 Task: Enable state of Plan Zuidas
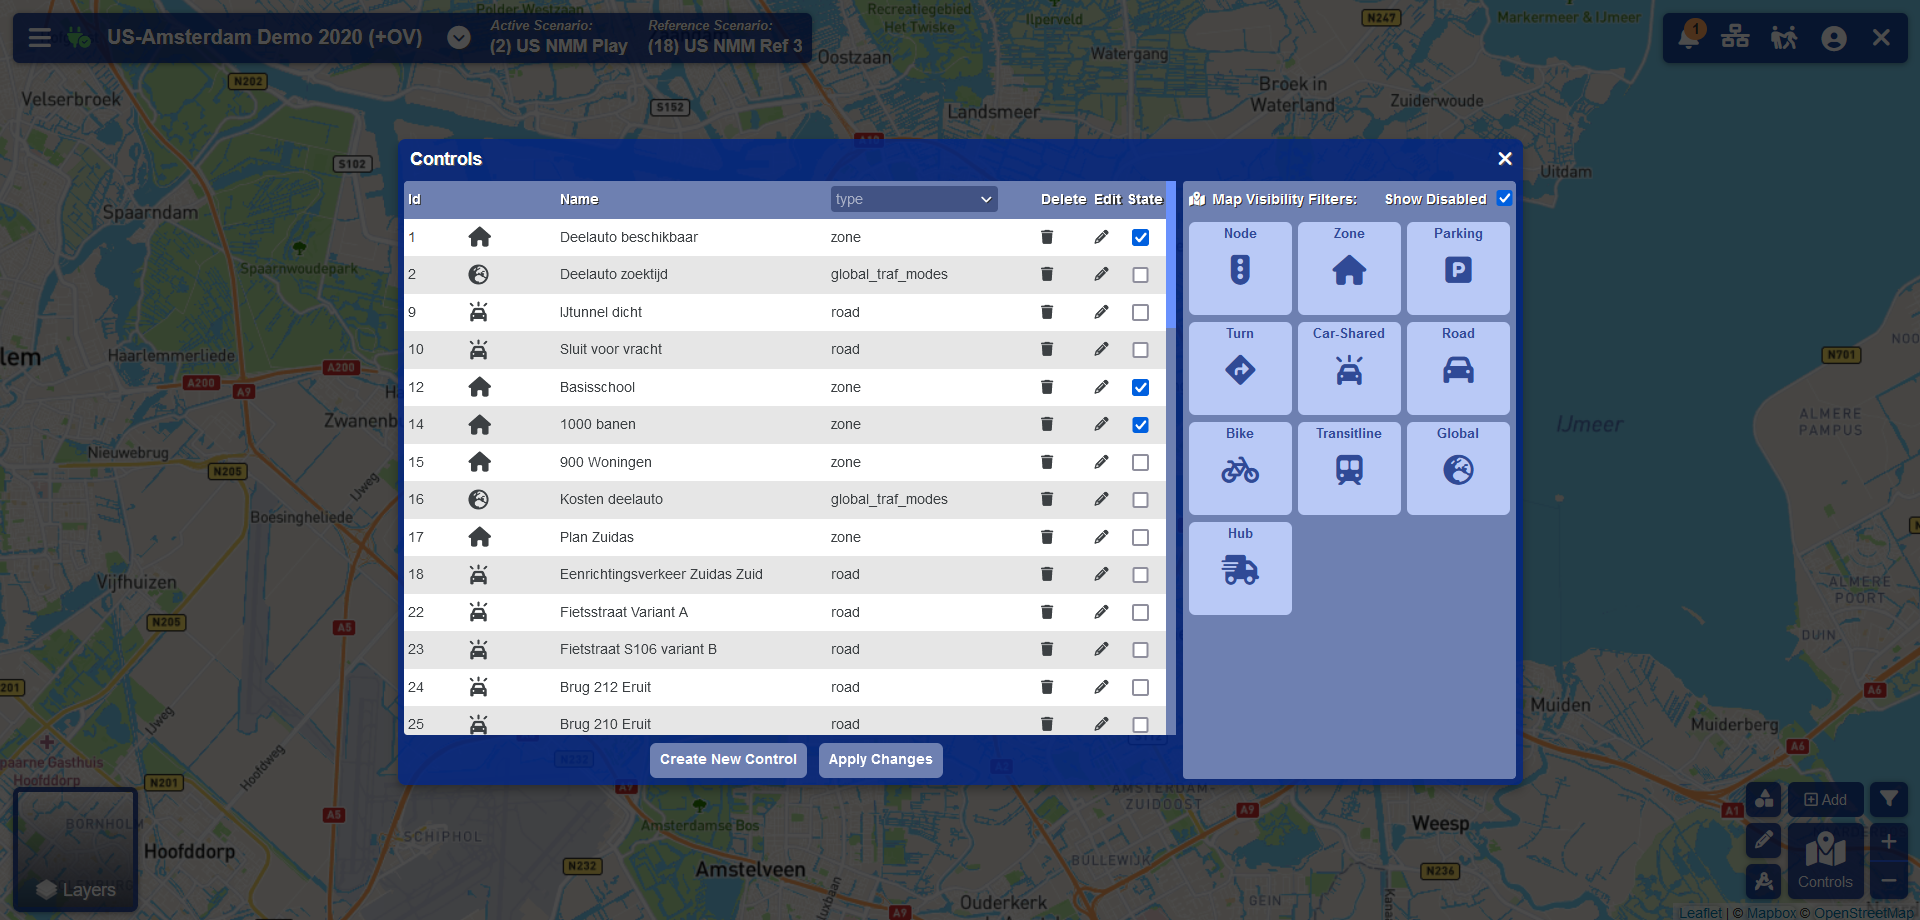tap(1140, 537)
